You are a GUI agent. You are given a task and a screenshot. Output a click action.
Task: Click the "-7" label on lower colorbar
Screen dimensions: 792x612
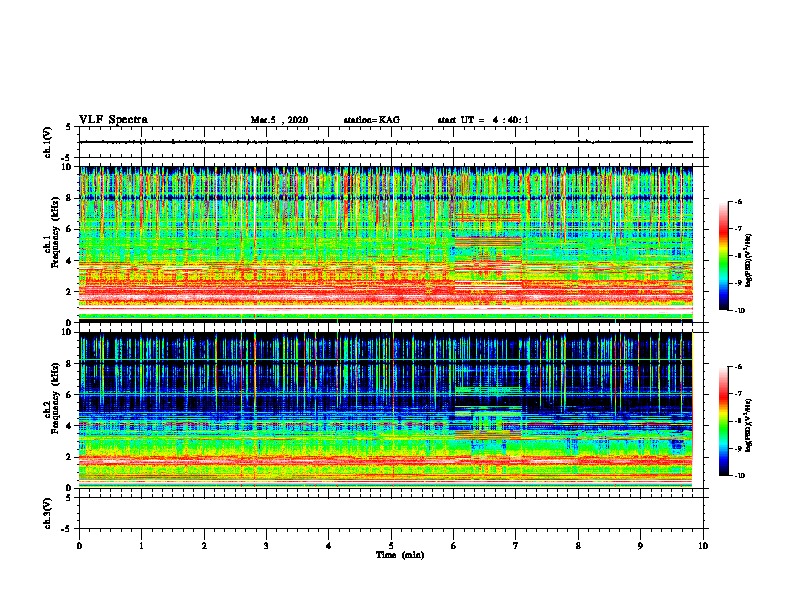(738, 394)
